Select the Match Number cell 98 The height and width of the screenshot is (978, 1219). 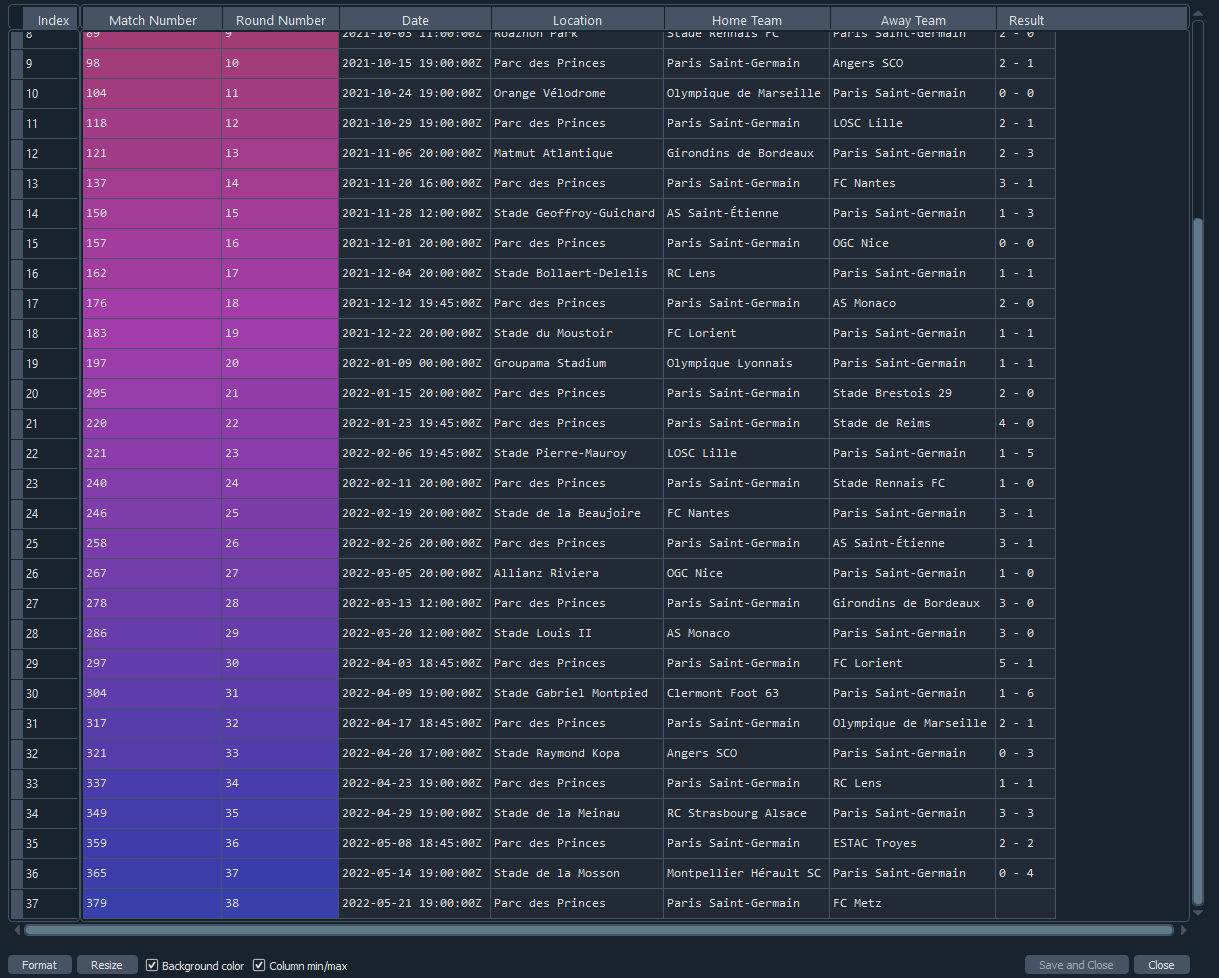pos(152,63)
